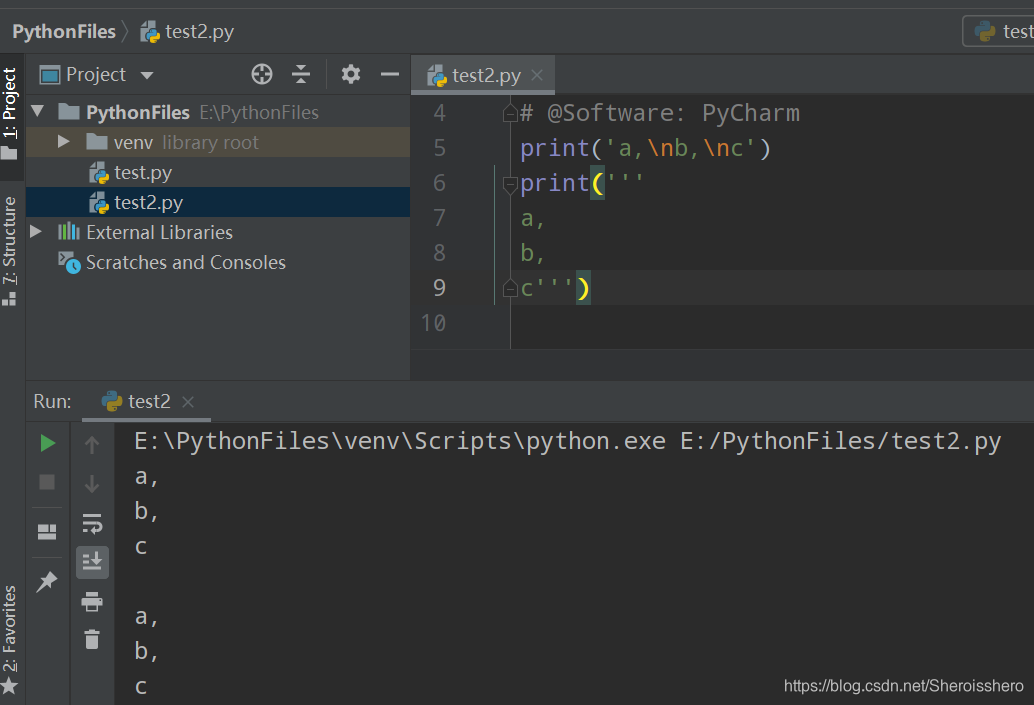Viewport: 1034px width, 705px height.
Task: Activate scroll-to-end in console output
Action: (92, 562)
